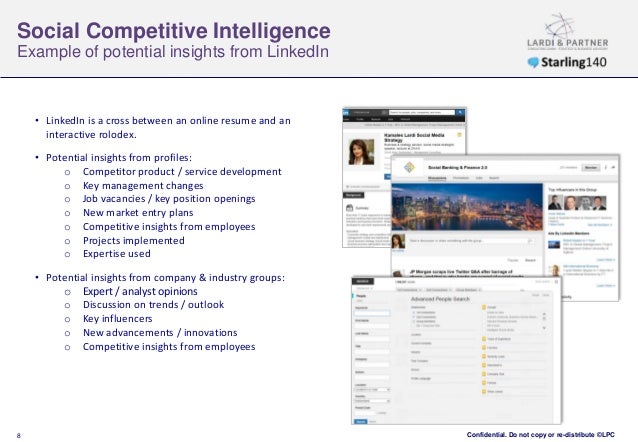Click the Lardi & Partner globe logo
Image resolution: width=638 pixels, height=442 pixels.
tap(559, 26)
